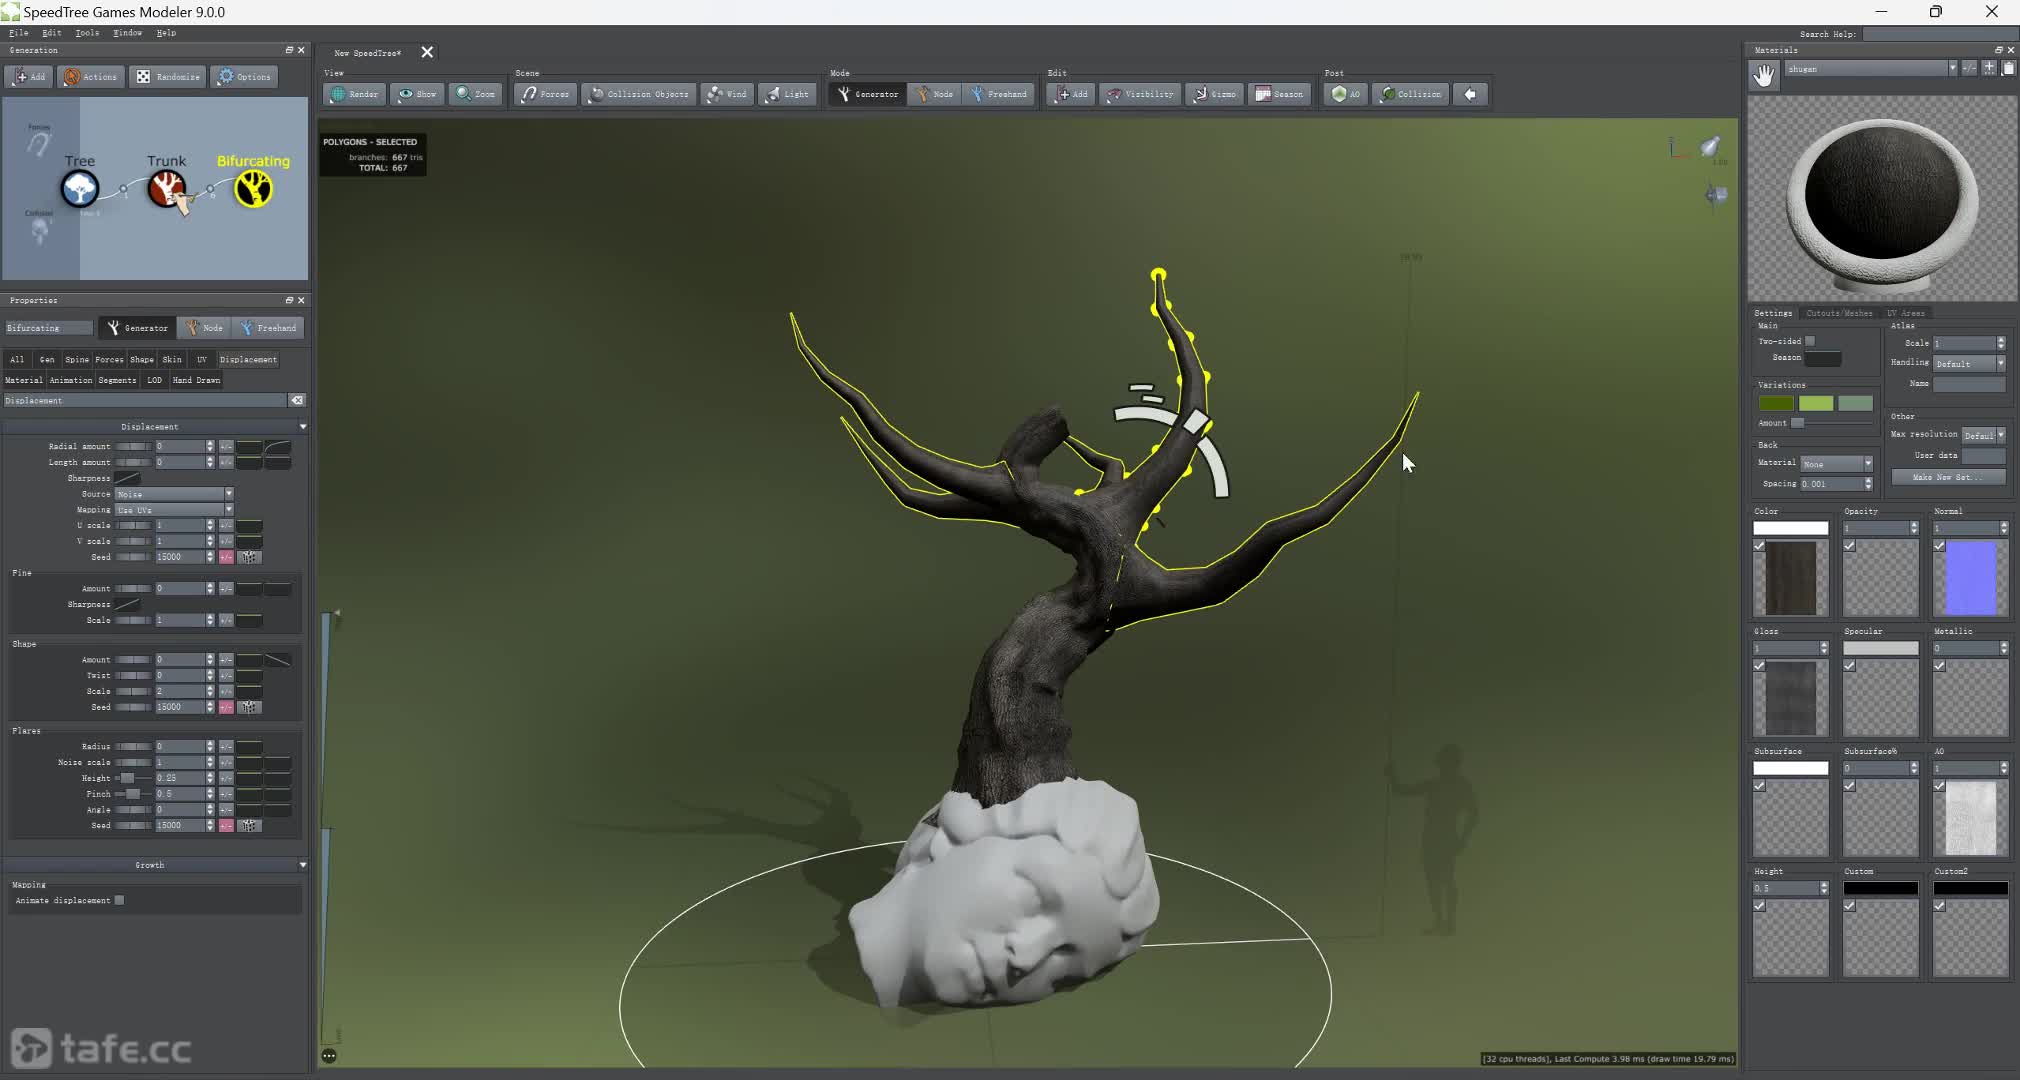Click the hand icon in Materials panel
This screenshot has width=2020, height=1080.
(1764, 75)
